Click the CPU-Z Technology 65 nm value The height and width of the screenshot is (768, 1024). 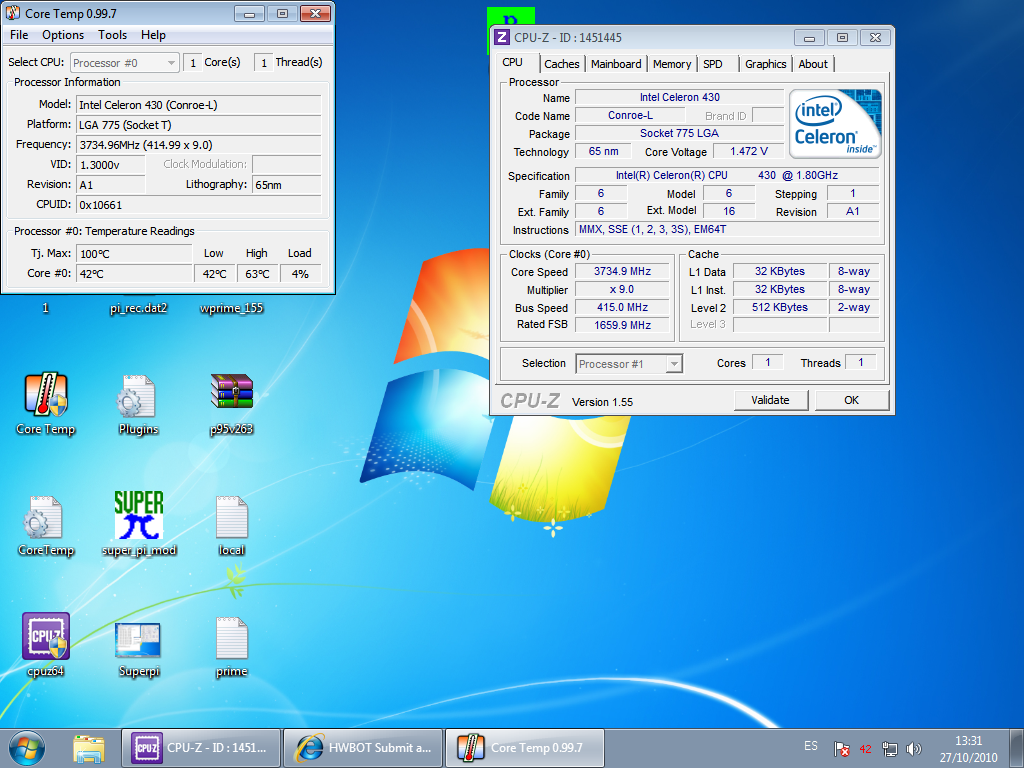click(603, 152)
